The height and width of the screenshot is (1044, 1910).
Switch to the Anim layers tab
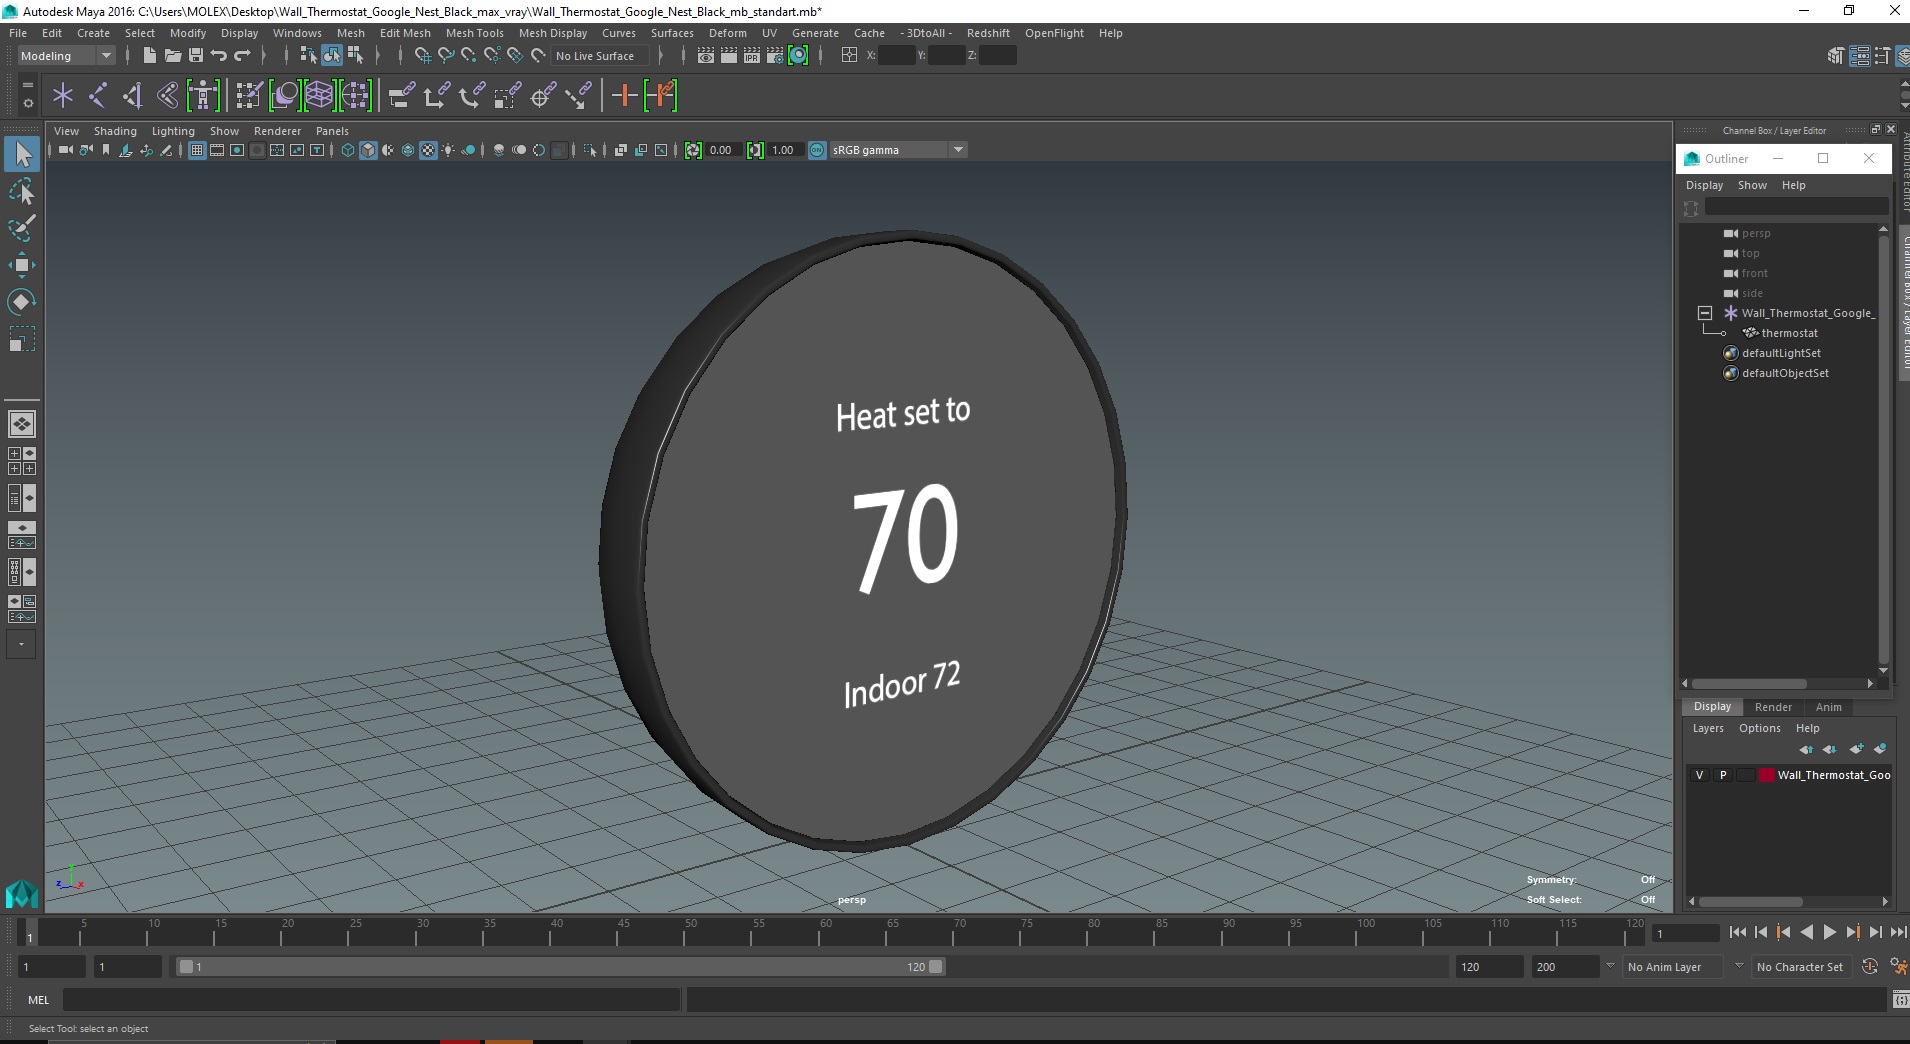tap(1828, 707)
